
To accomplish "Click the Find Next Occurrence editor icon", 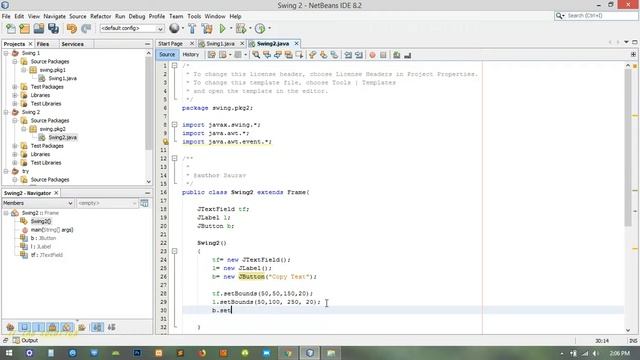I will (x=278, y=55).
